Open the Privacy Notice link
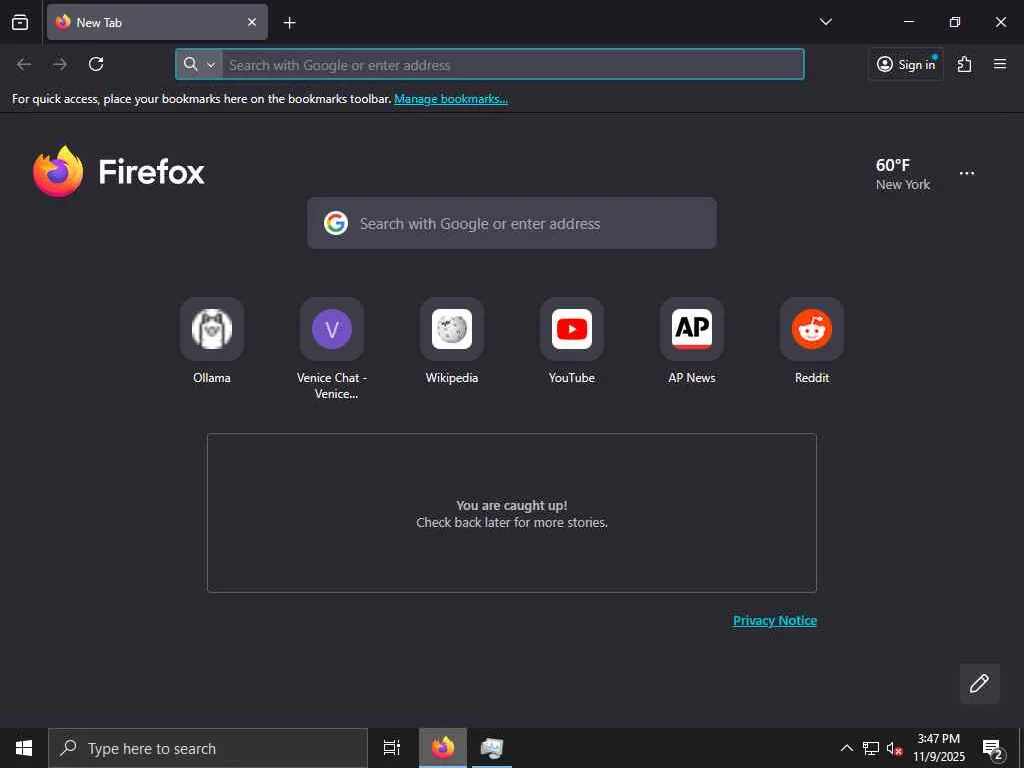 coord(775,620)
